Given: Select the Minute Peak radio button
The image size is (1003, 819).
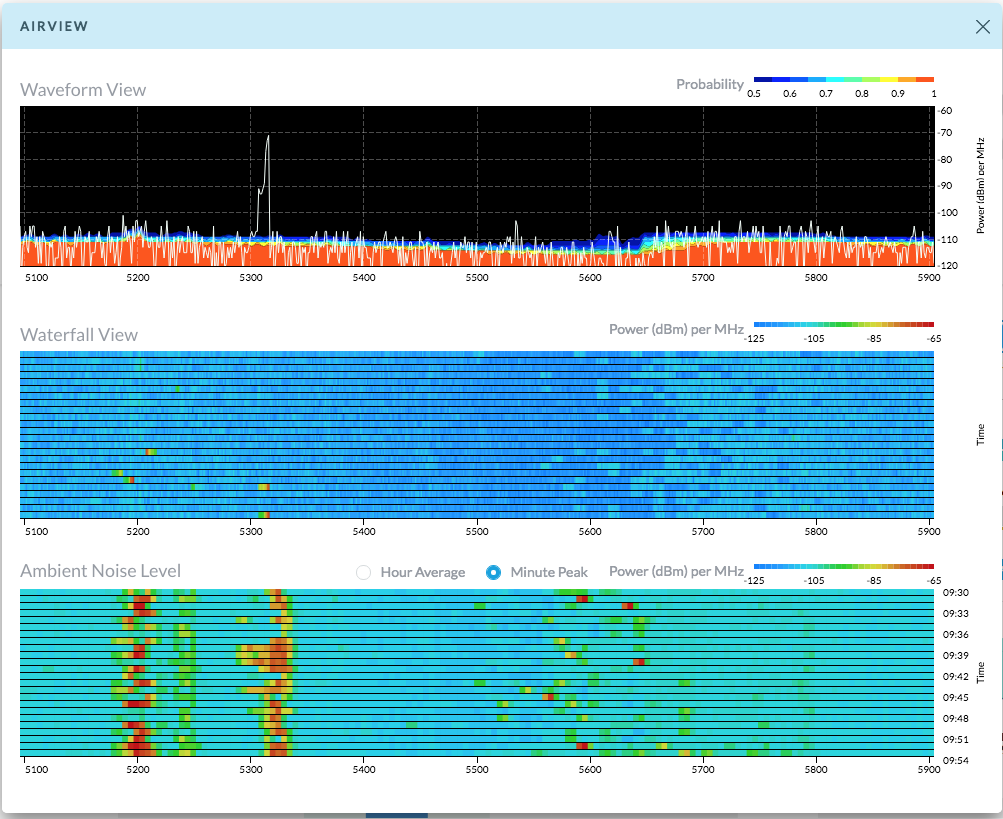Looking at the screenshot, I should (x=493, y=572).
